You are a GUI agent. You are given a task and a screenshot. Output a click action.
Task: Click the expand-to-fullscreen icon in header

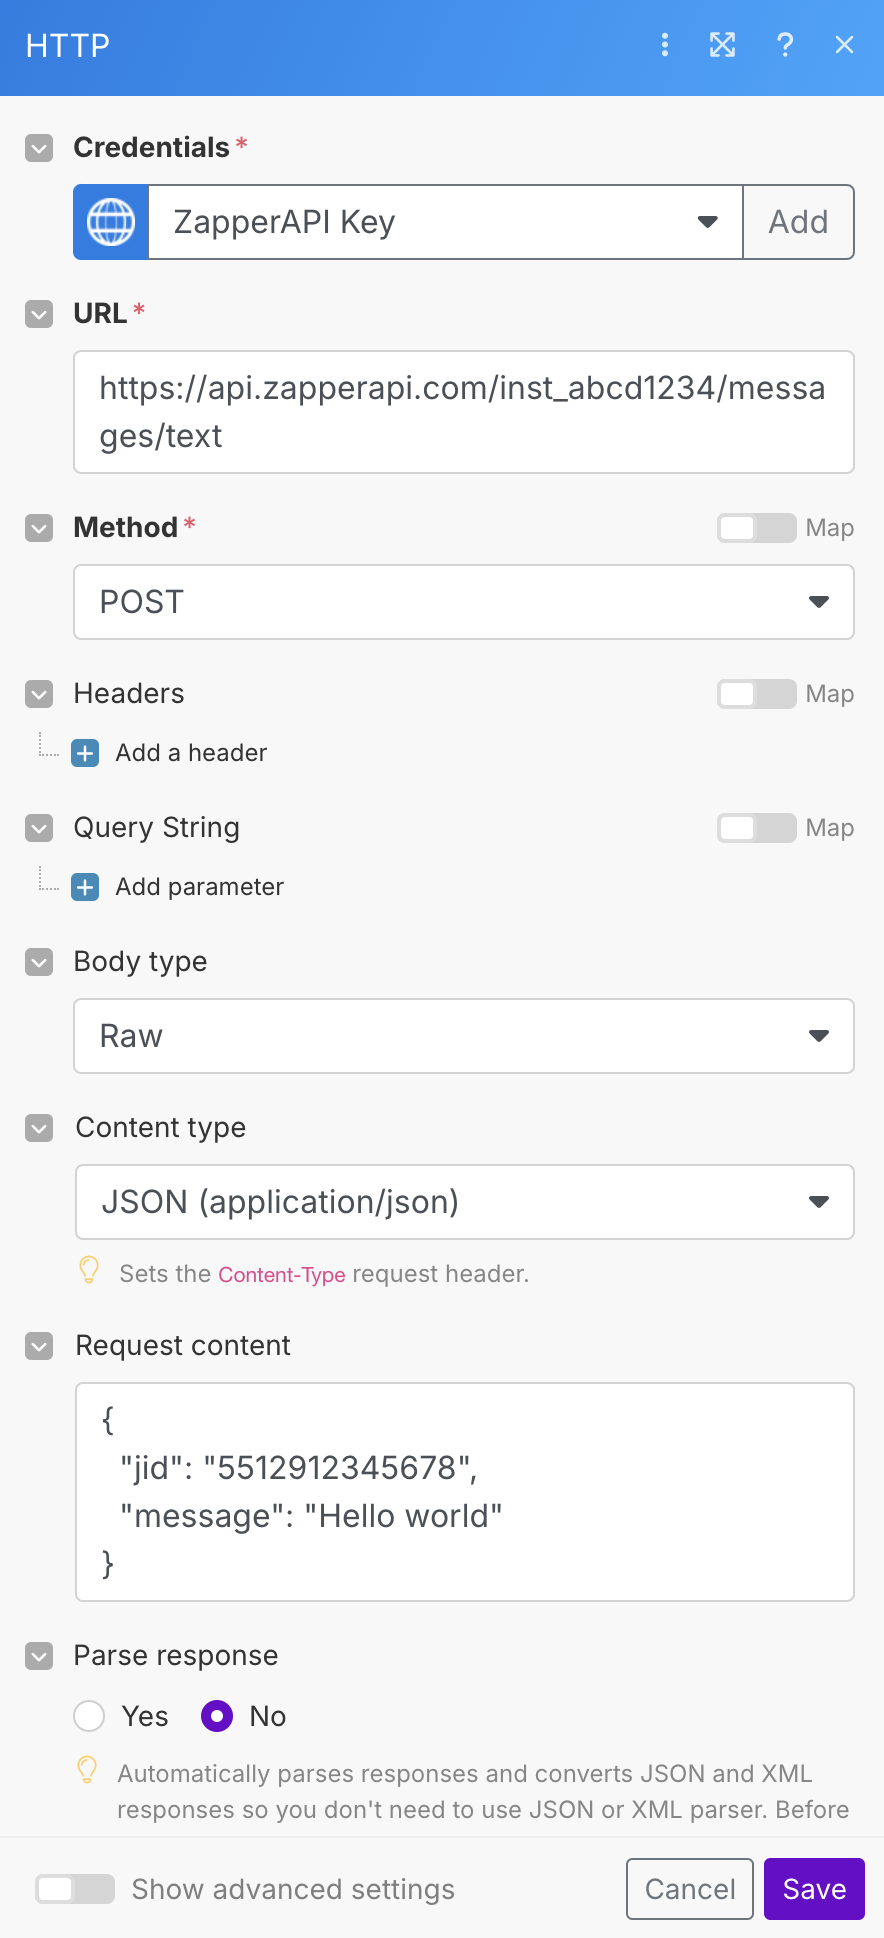(722, 45)
